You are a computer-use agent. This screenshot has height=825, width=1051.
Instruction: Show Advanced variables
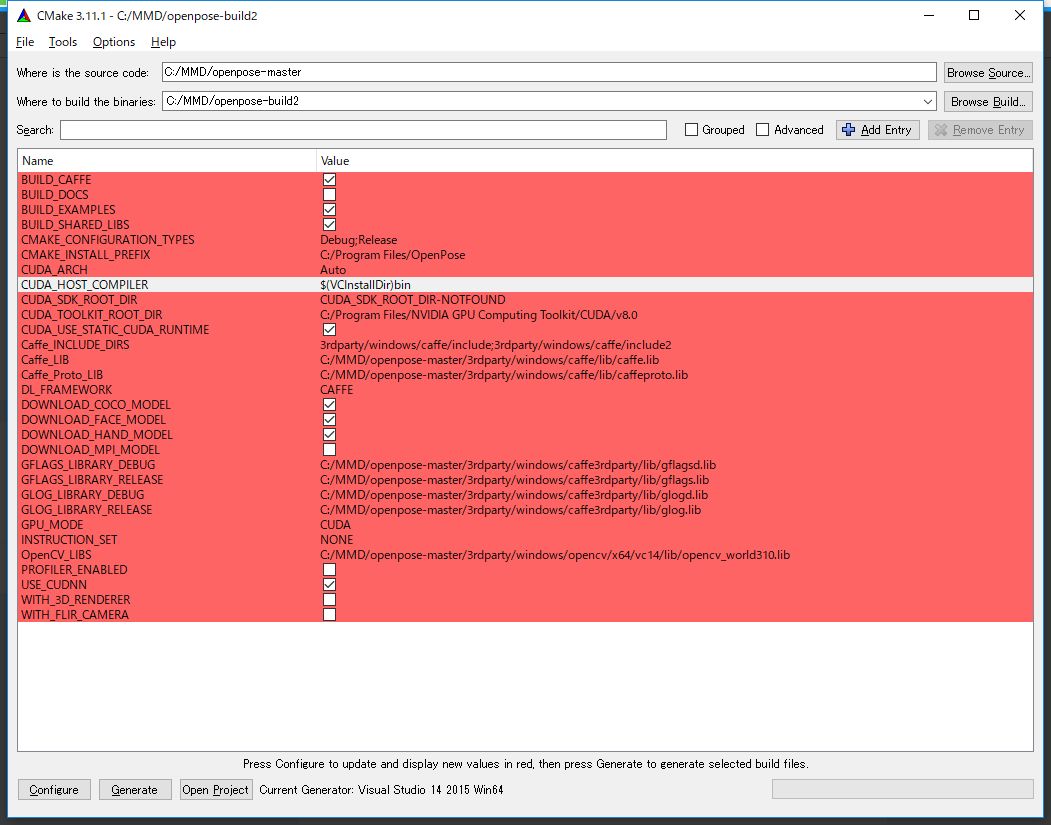click(763, 129)
